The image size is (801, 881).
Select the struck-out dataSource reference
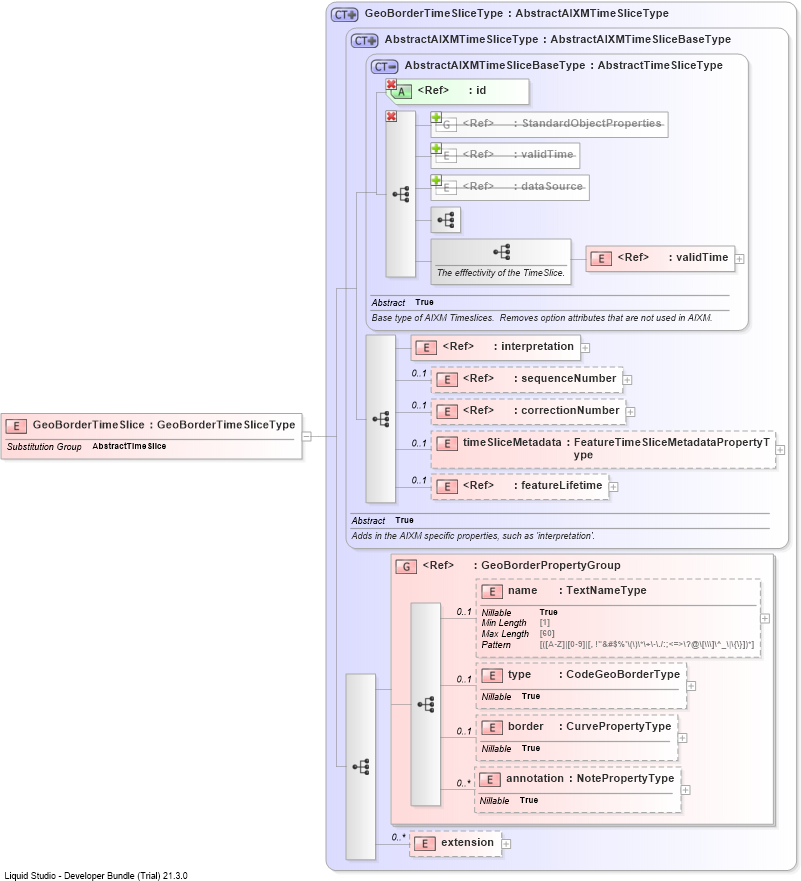(x=510, y=187)
